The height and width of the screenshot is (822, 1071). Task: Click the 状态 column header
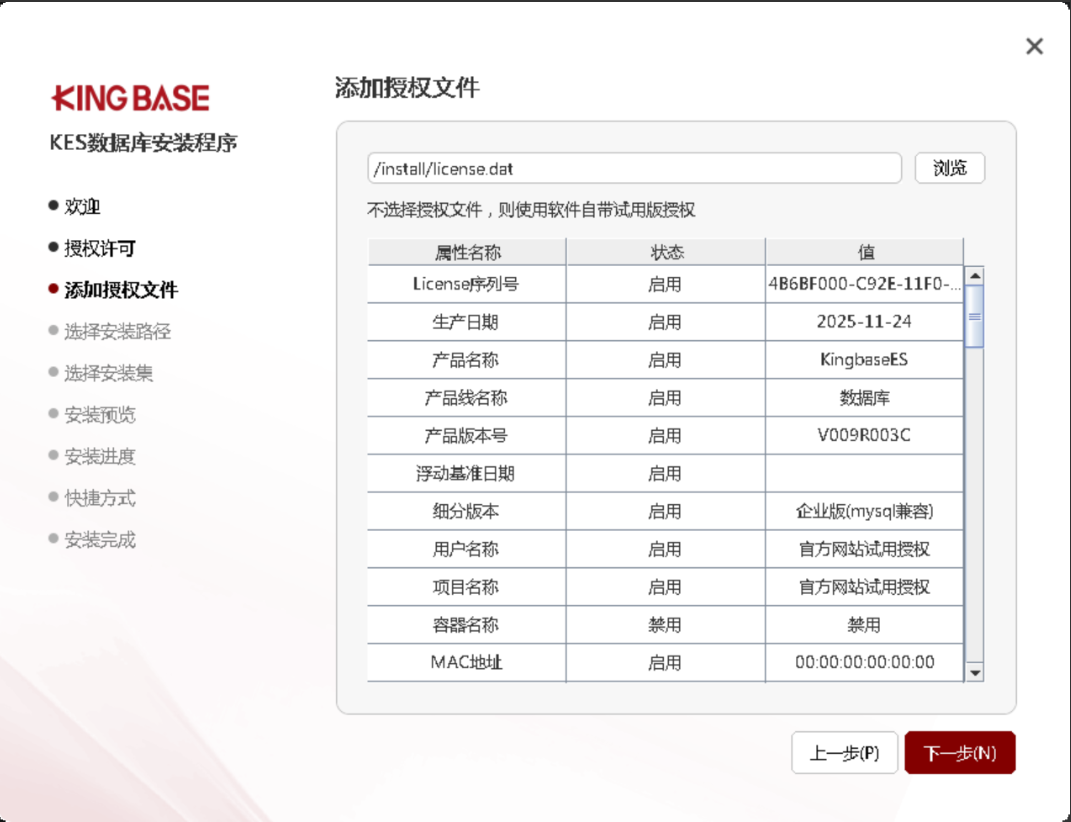tap(666, 252)
